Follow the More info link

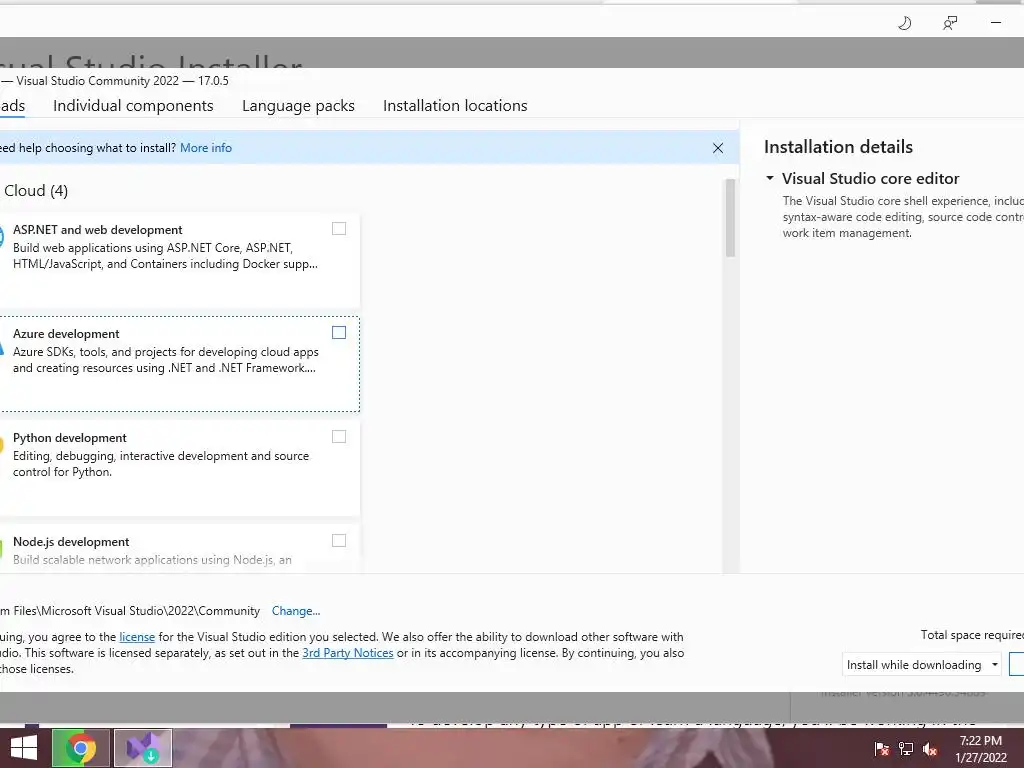coord(206,148)
